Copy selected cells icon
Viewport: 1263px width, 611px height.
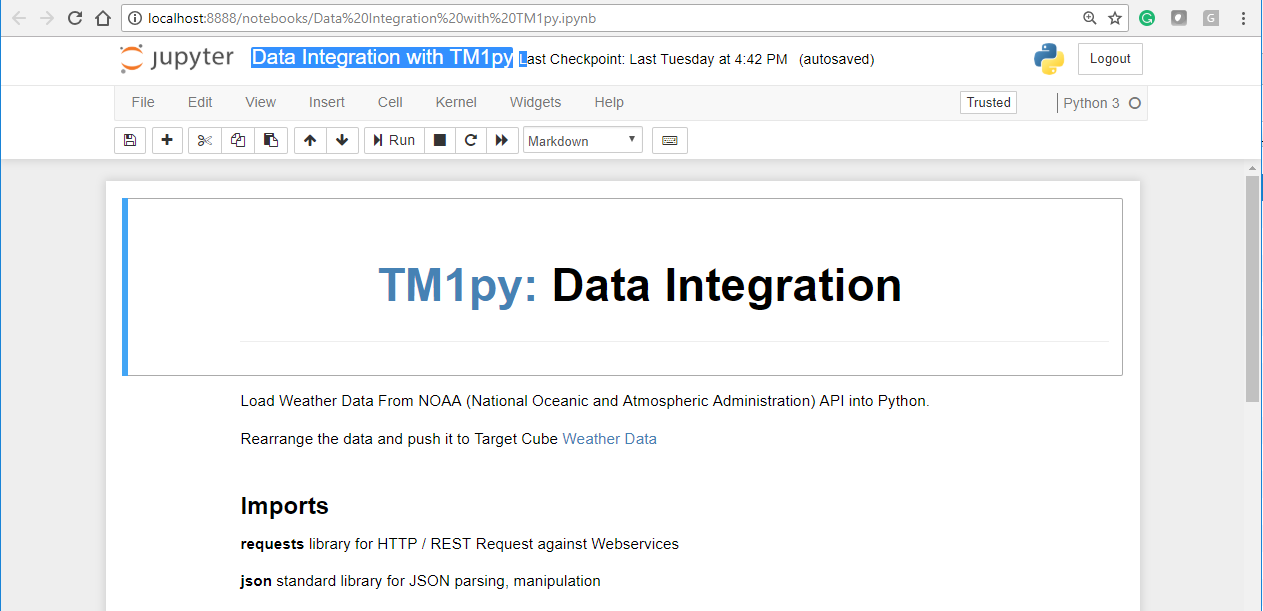pyautogui.click(x=238, y=141)
